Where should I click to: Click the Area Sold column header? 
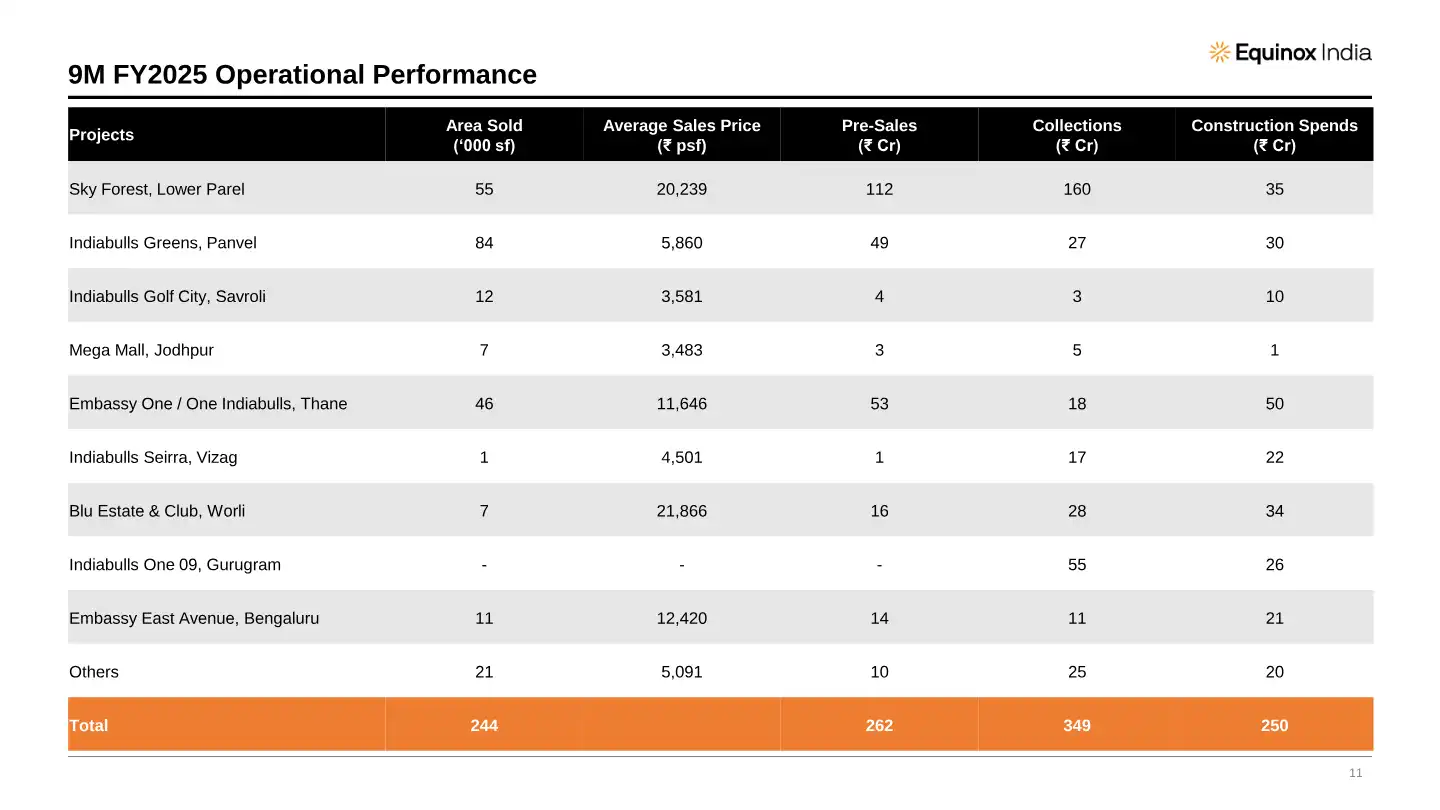click(484, 135)
